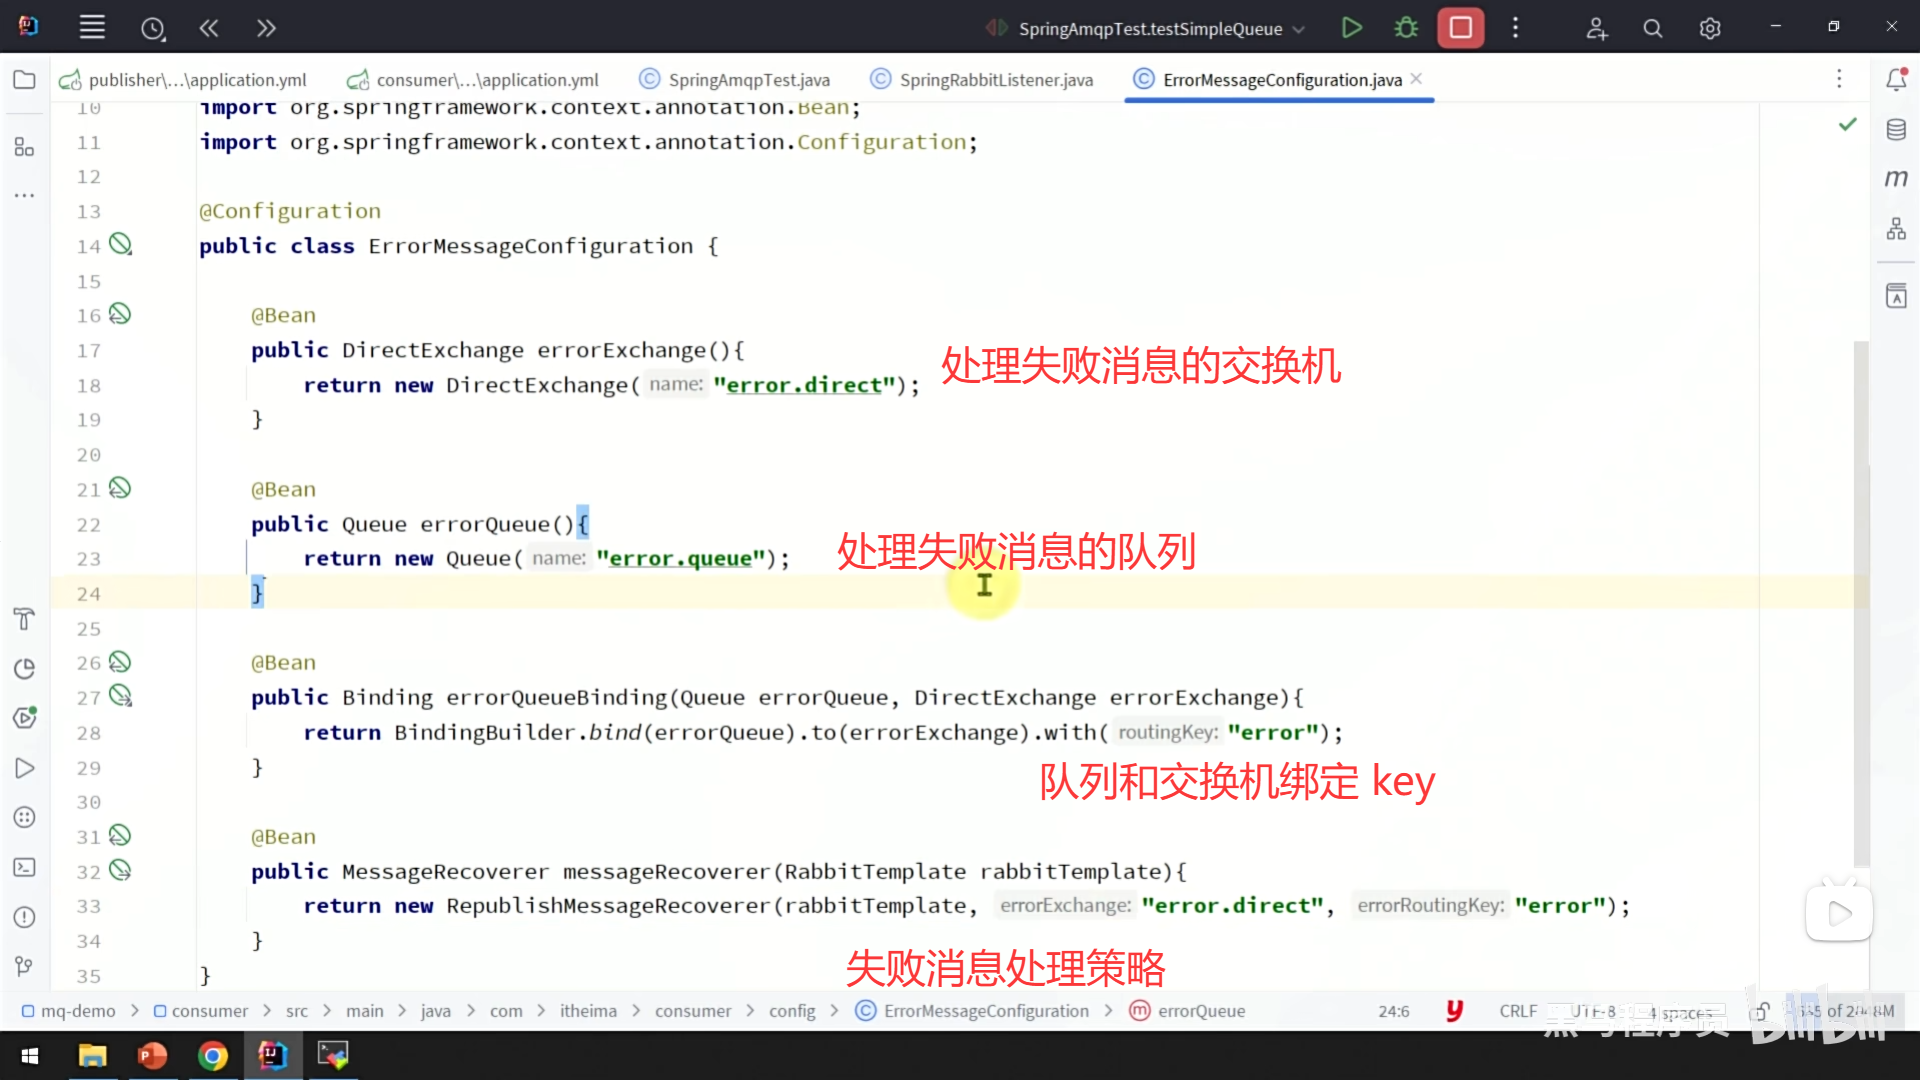Open the Git branch tool window

tap(24, 966)
